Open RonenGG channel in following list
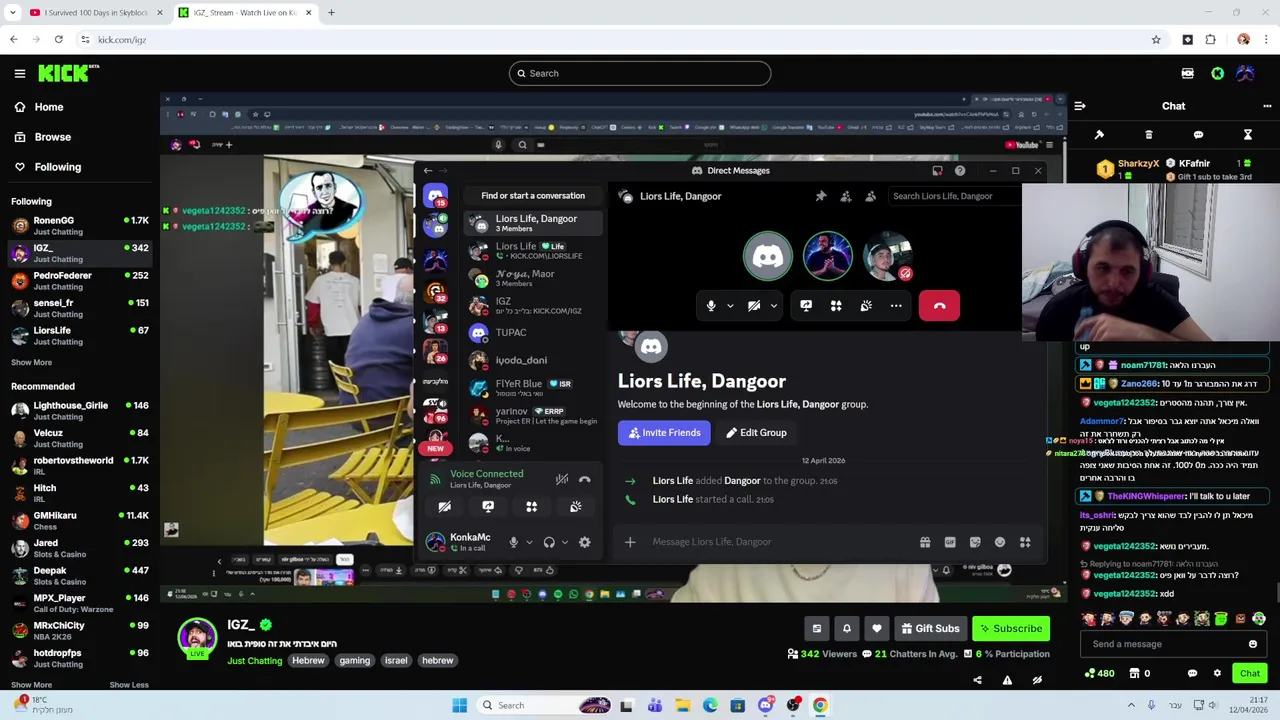The width and height of the screenshot is (1280, 720). (x=80, y=226)
